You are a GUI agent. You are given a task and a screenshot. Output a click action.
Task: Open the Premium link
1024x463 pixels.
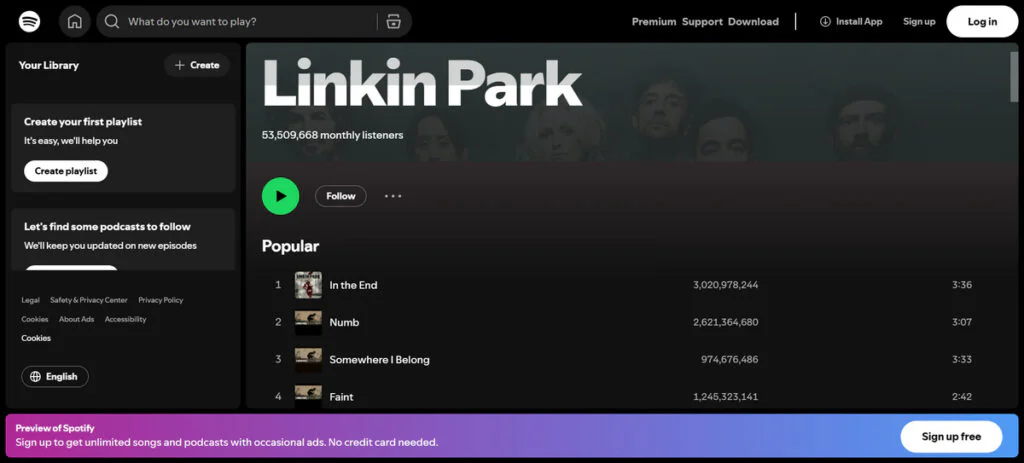654,22
